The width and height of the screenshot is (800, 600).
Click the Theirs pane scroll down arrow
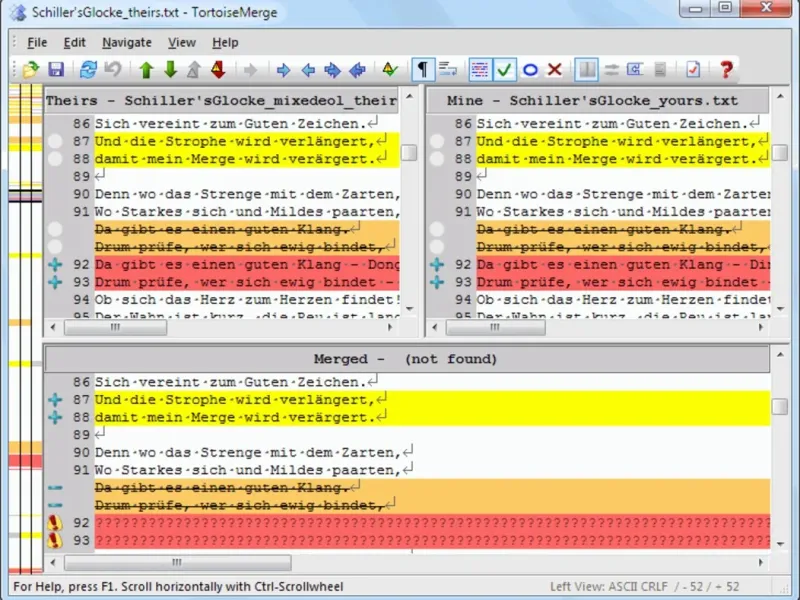[409, 309]
